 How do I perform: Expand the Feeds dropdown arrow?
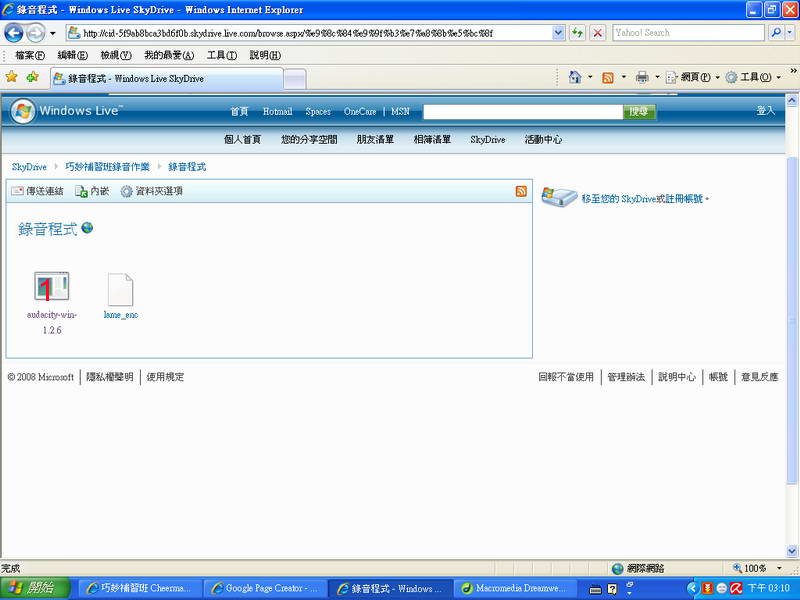(623, 78)
